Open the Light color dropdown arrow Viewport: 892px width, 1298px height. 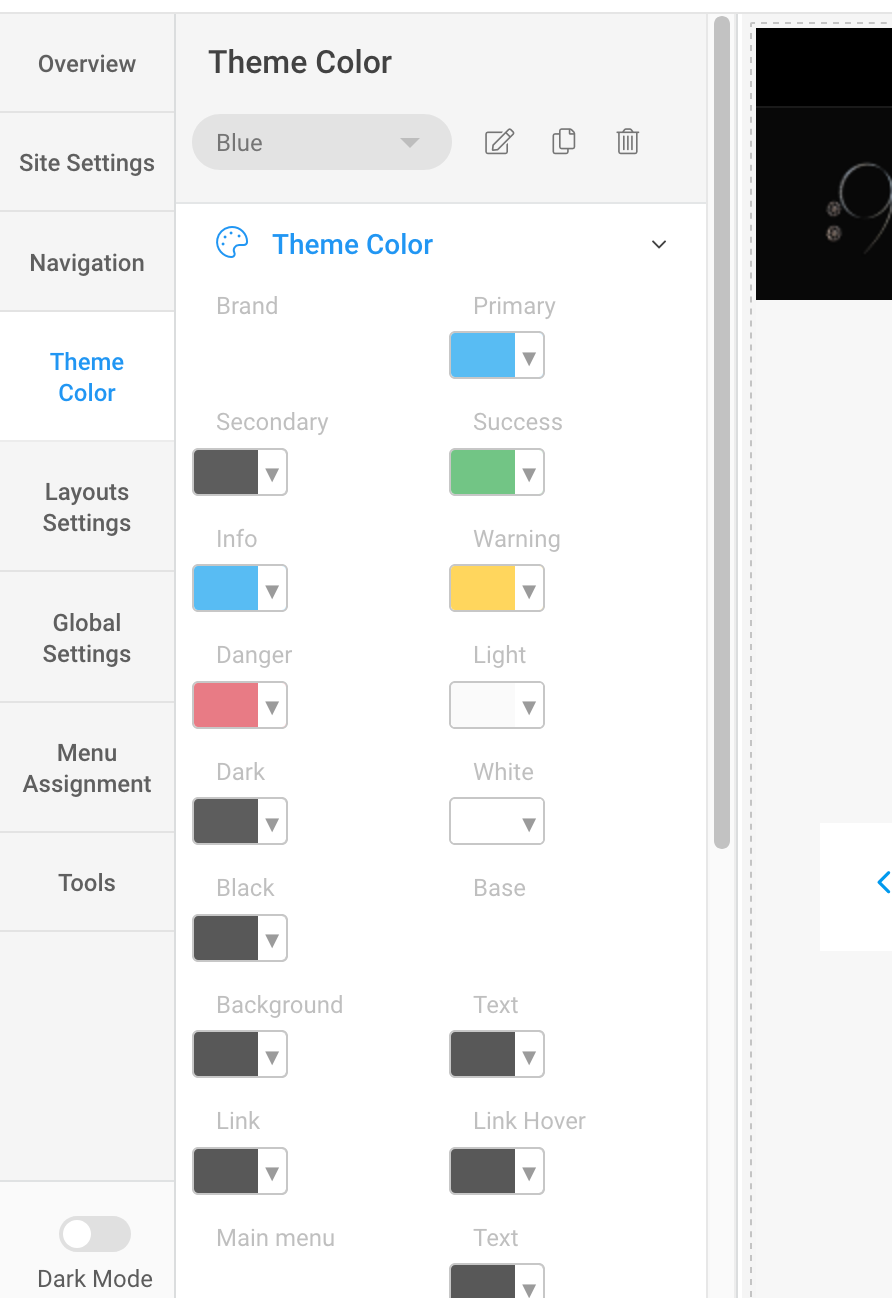coord(529,706)
